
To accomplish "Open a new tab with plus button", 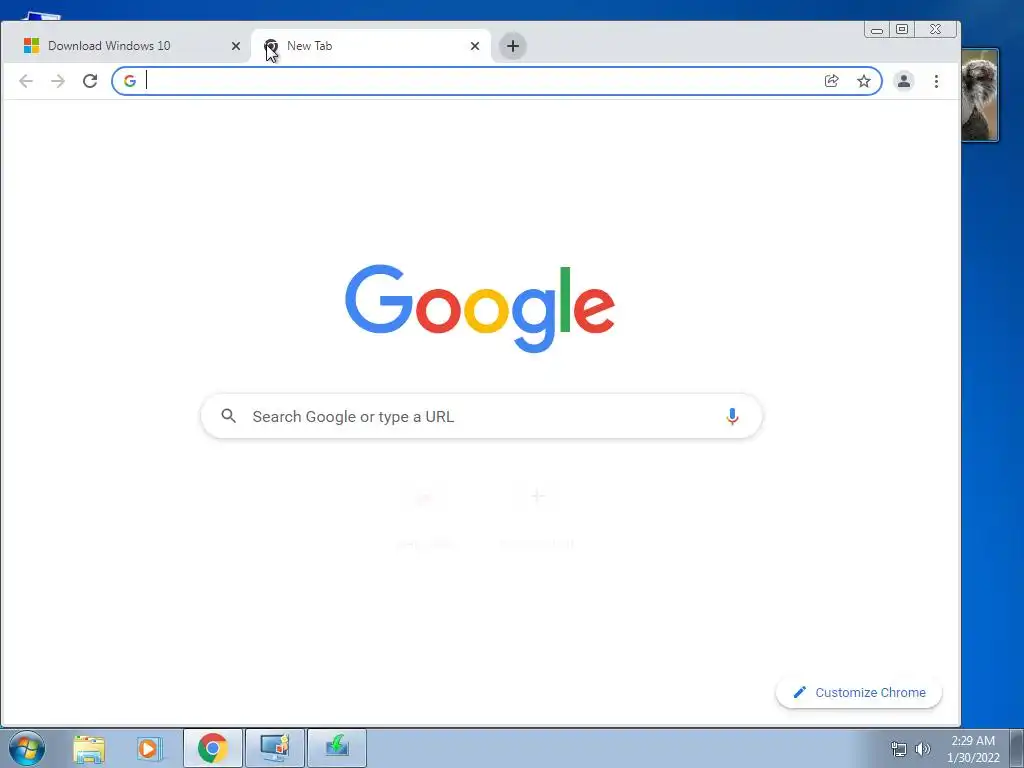I will point(513,46).
